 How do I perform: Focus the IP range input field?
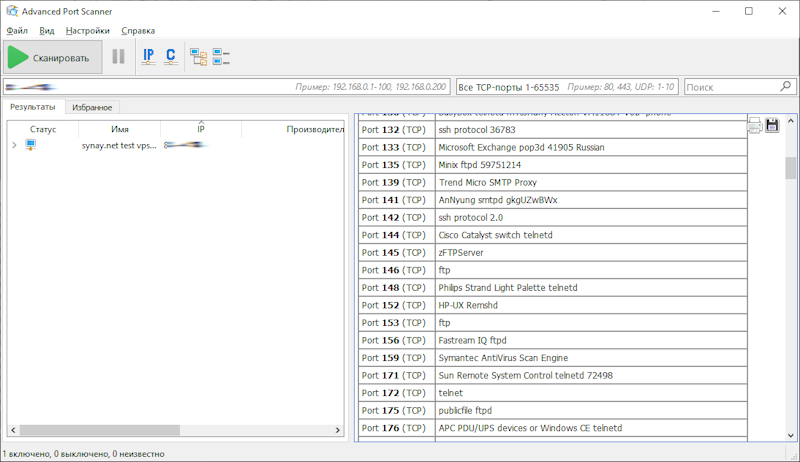(x=227, y=87)
